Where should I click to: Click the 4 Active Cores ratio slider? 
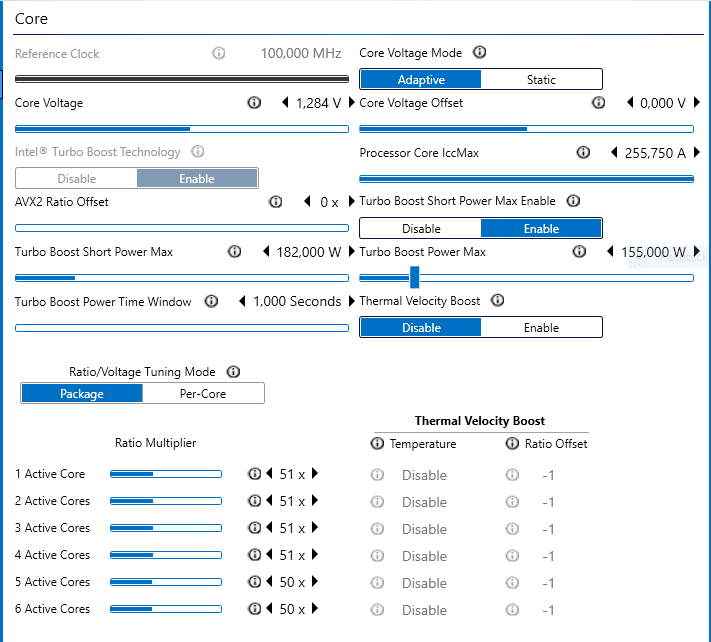[166, 555]
